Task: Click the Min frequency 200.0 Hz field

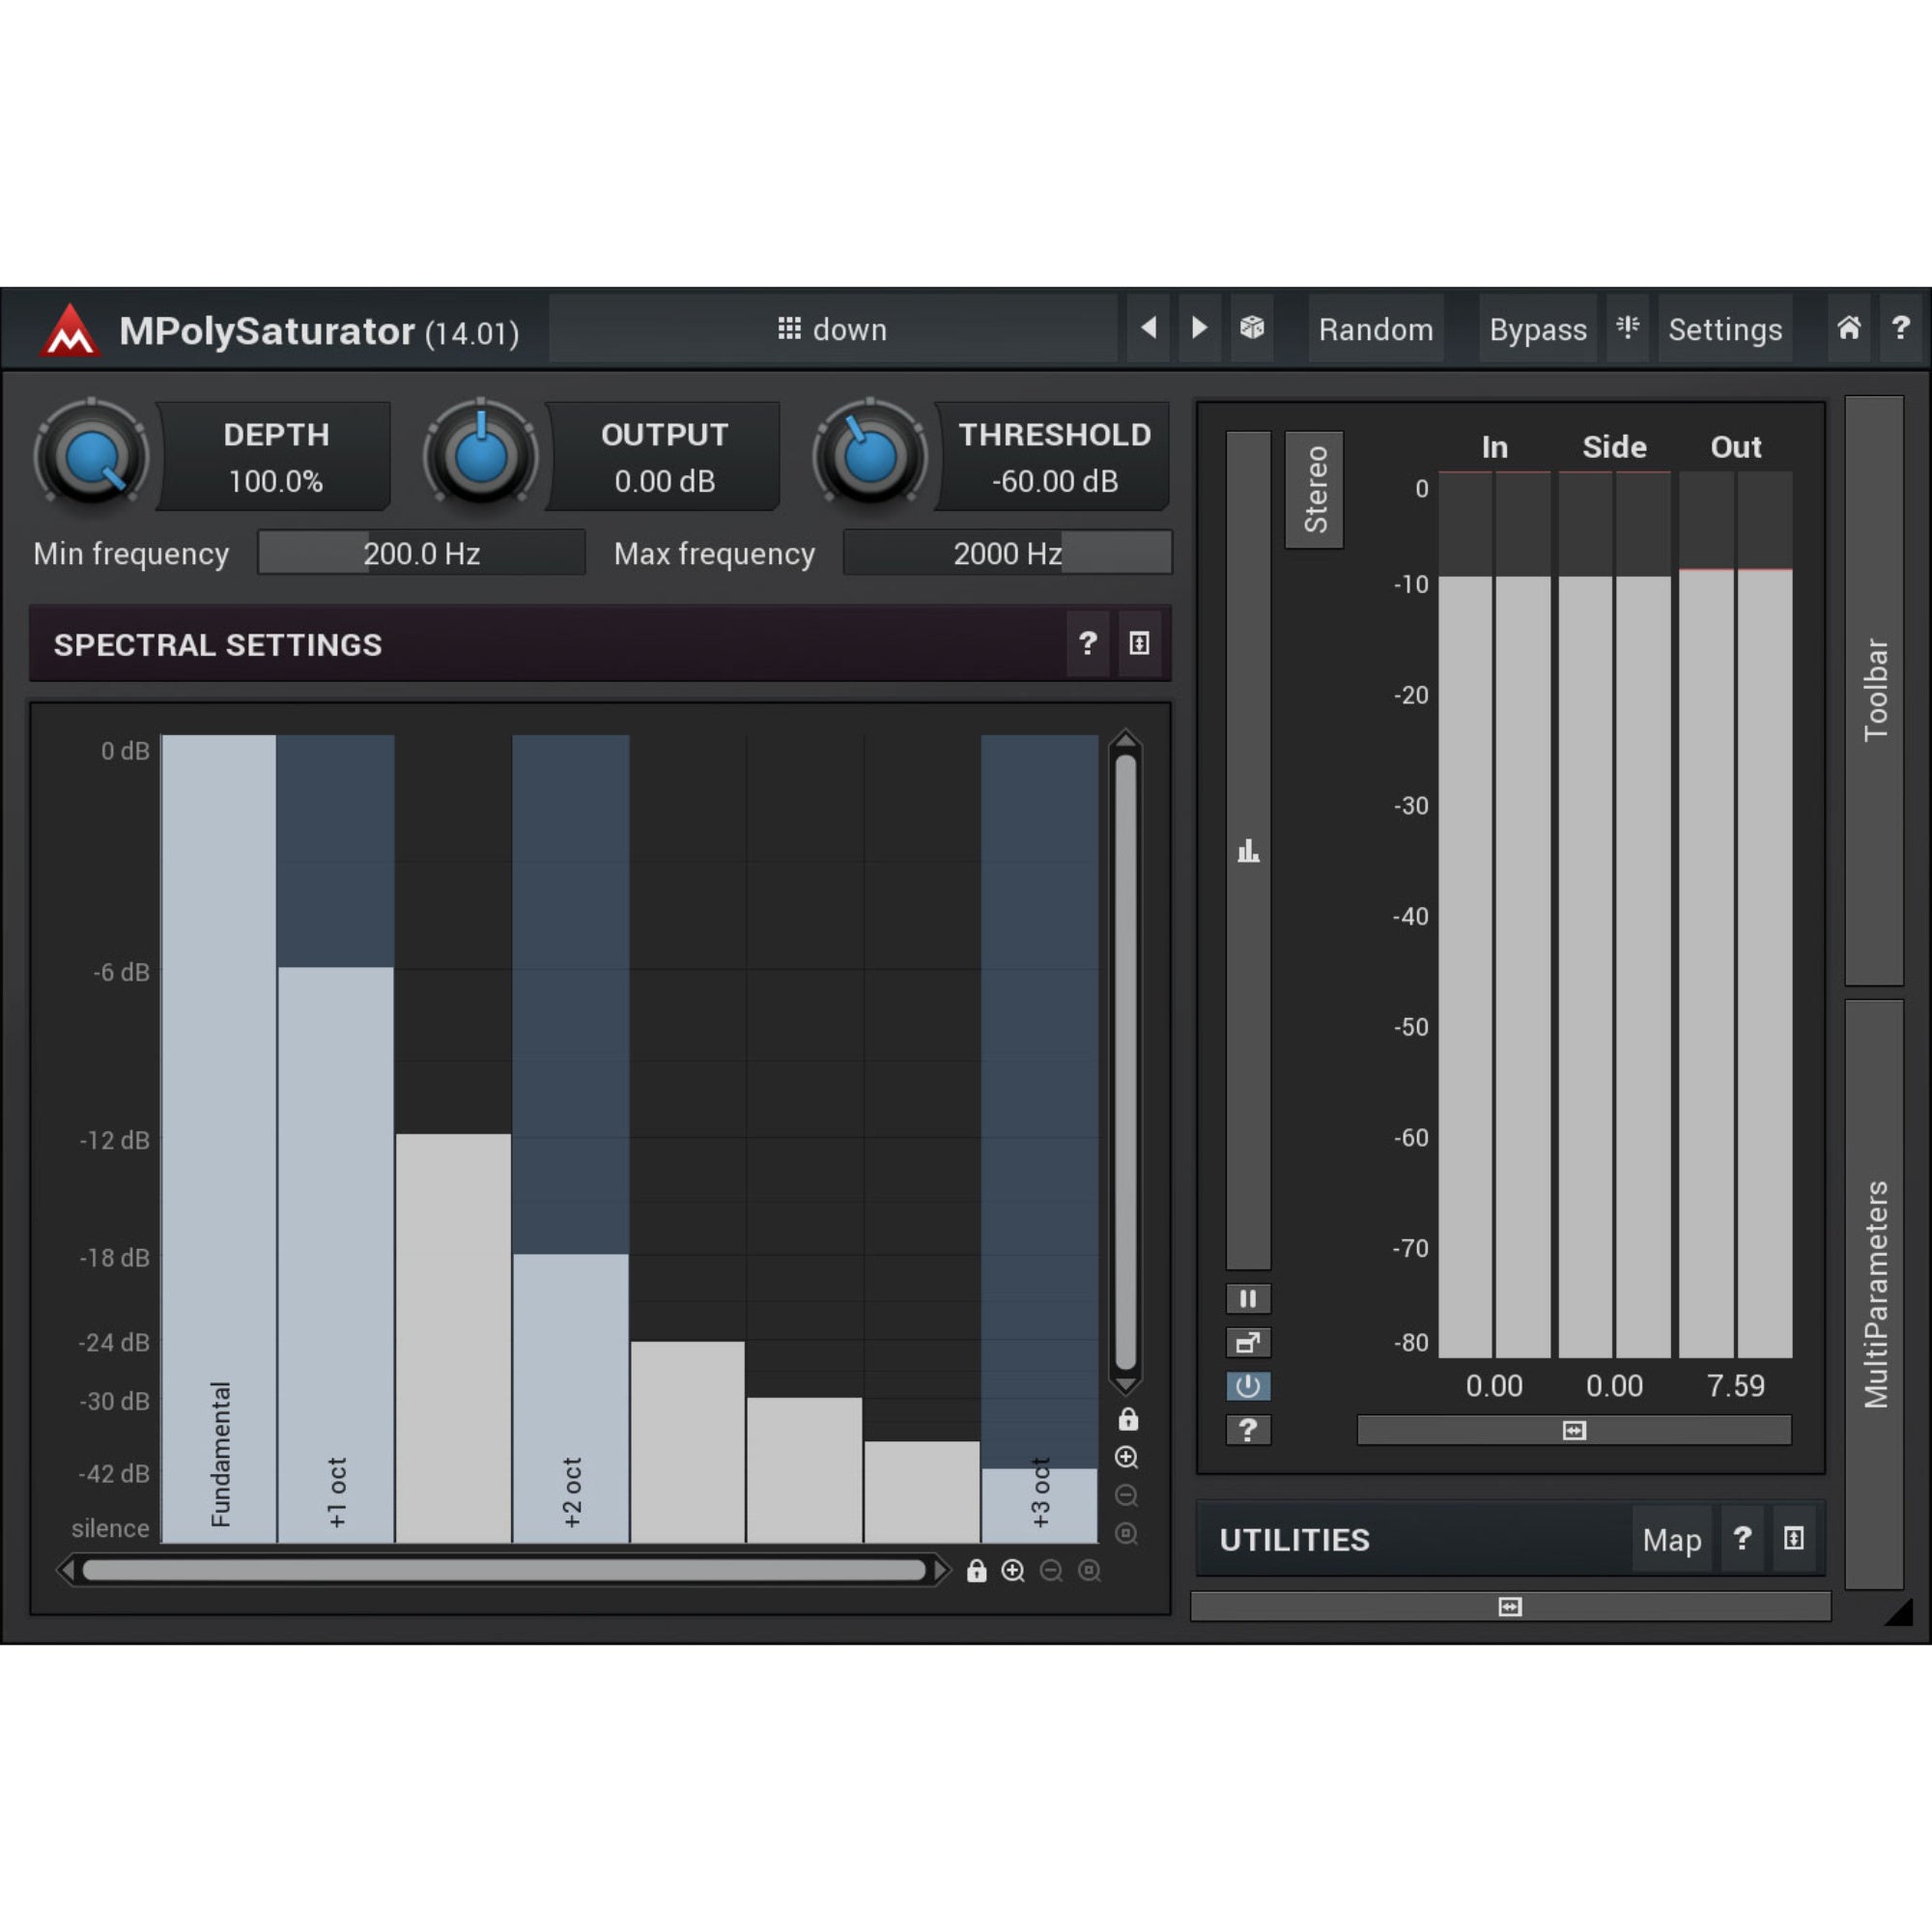Action: [421, 553]
